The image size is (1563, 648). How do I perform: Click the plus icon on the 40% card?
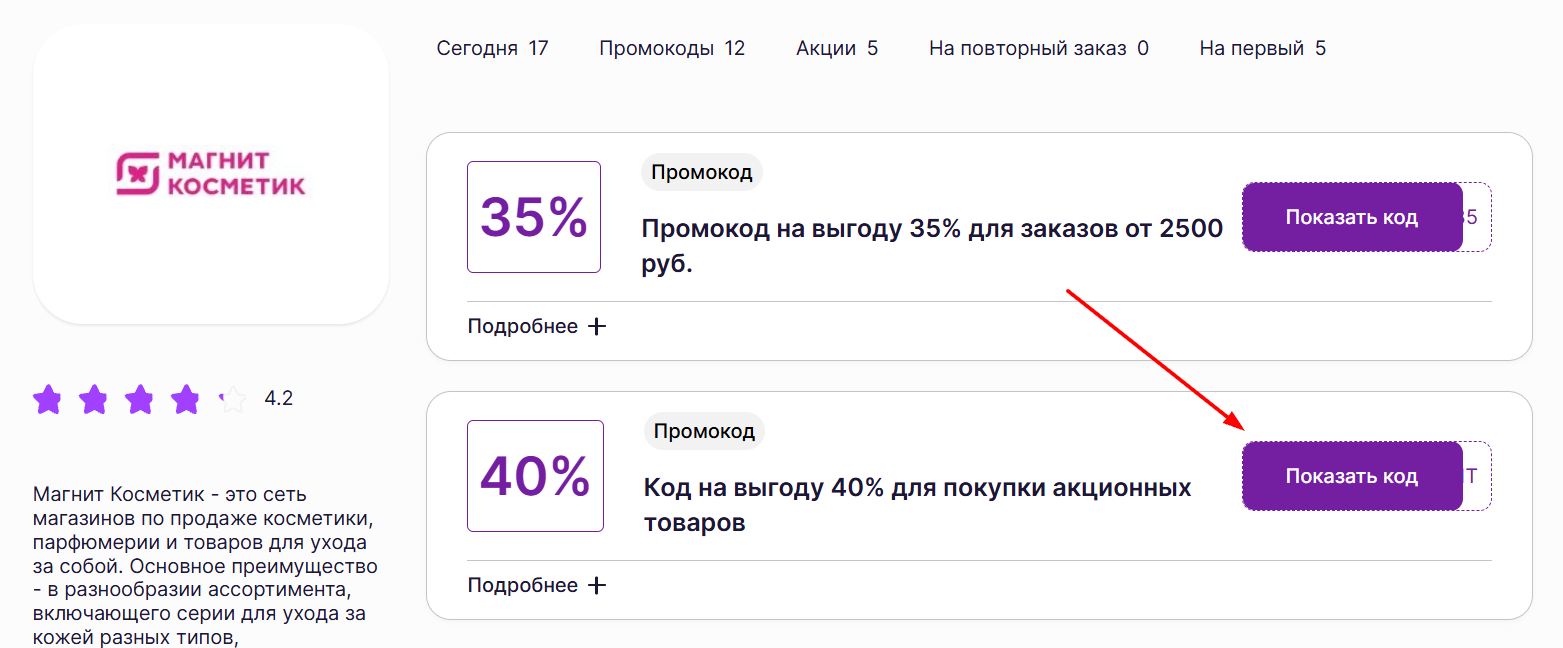point(595,584)
